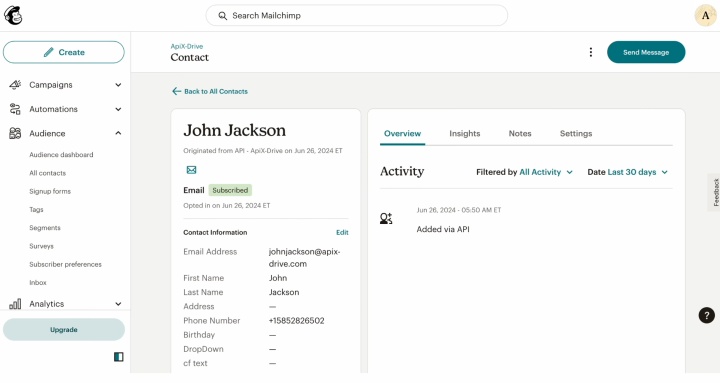The width and height of the screenshot is (720, 383).
Task: Open All contacts in sidebar
Action: coord(48,173)
